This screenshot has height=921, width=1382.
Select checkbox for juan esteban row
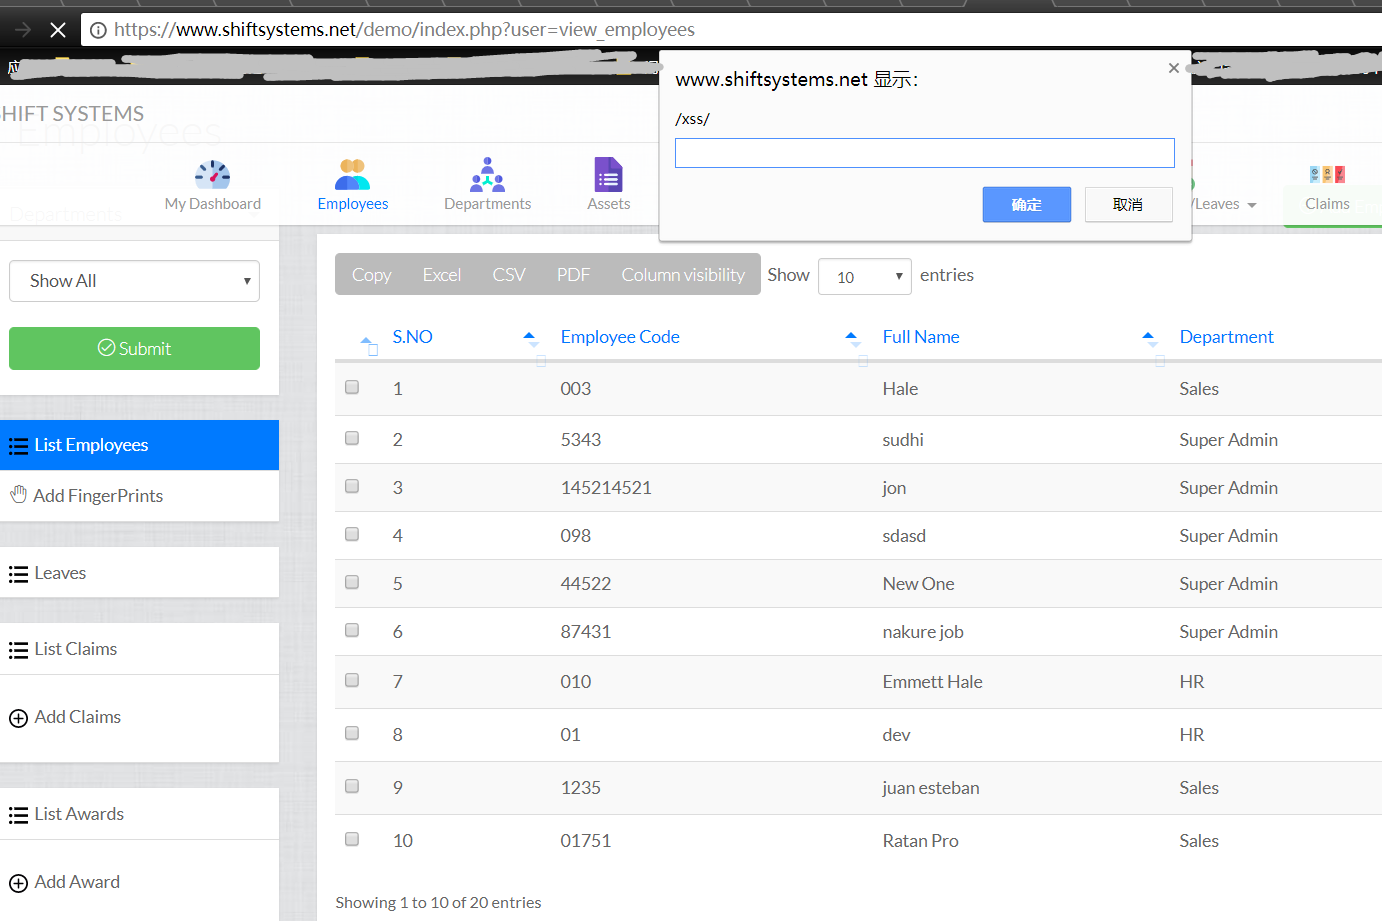click(x=352, y=786)
